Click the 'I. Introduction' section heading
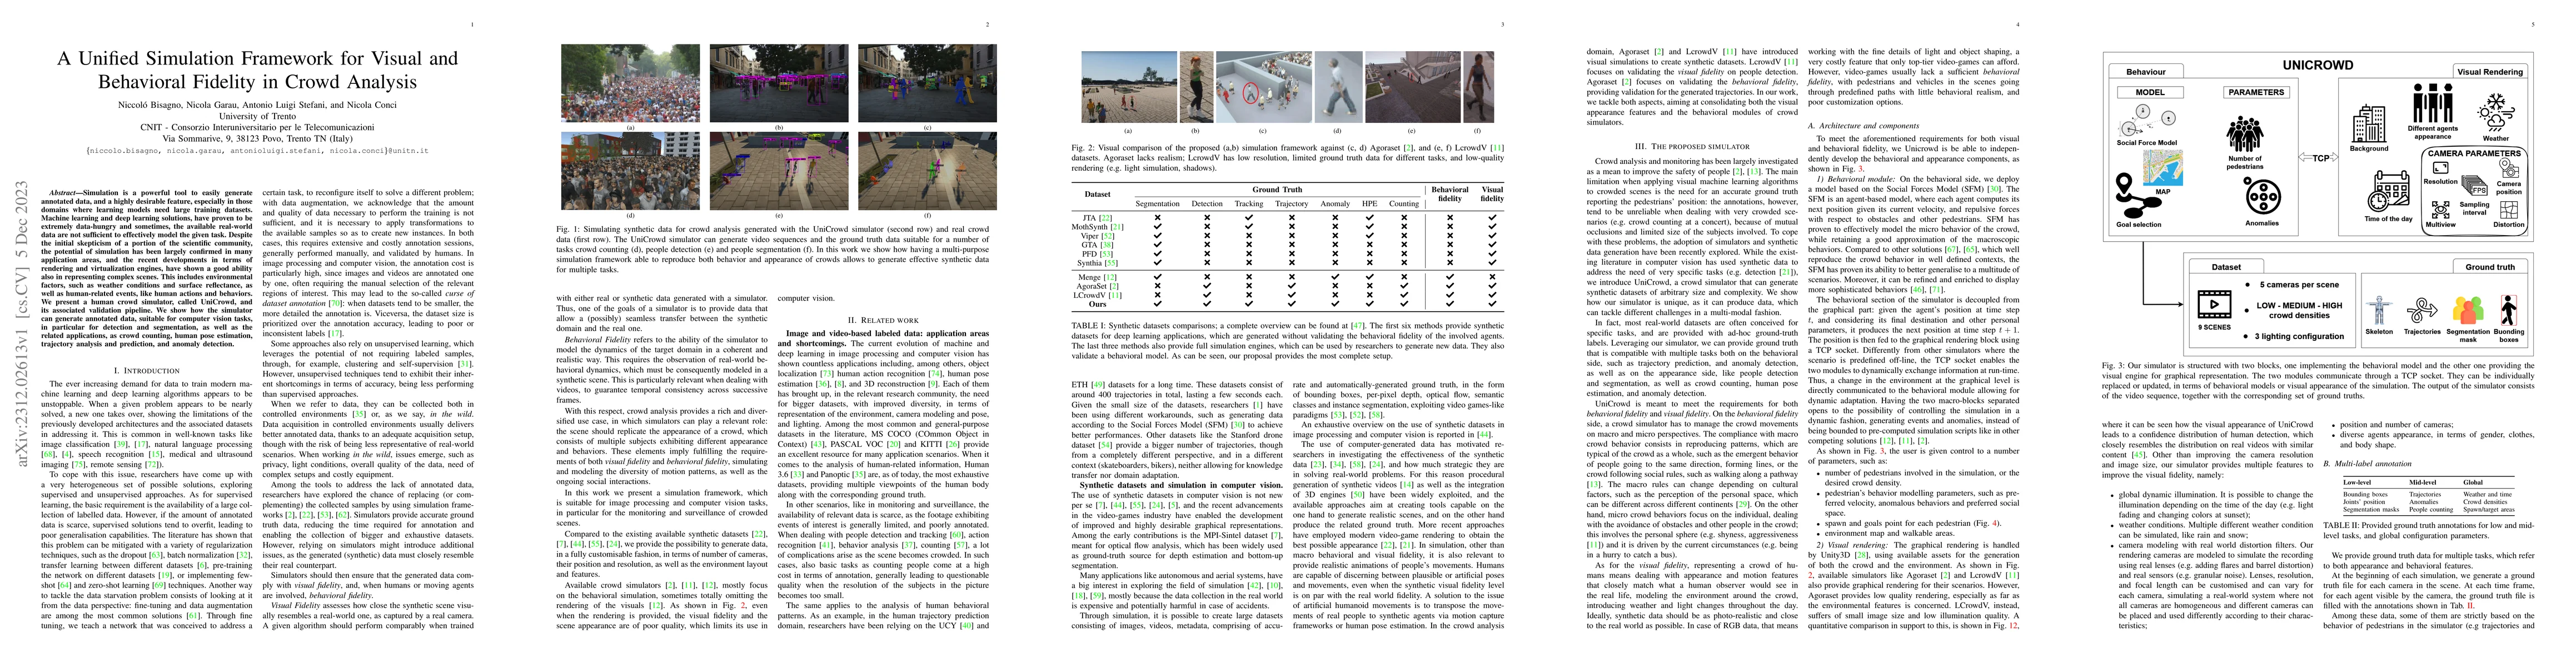 tap(147, 370)
